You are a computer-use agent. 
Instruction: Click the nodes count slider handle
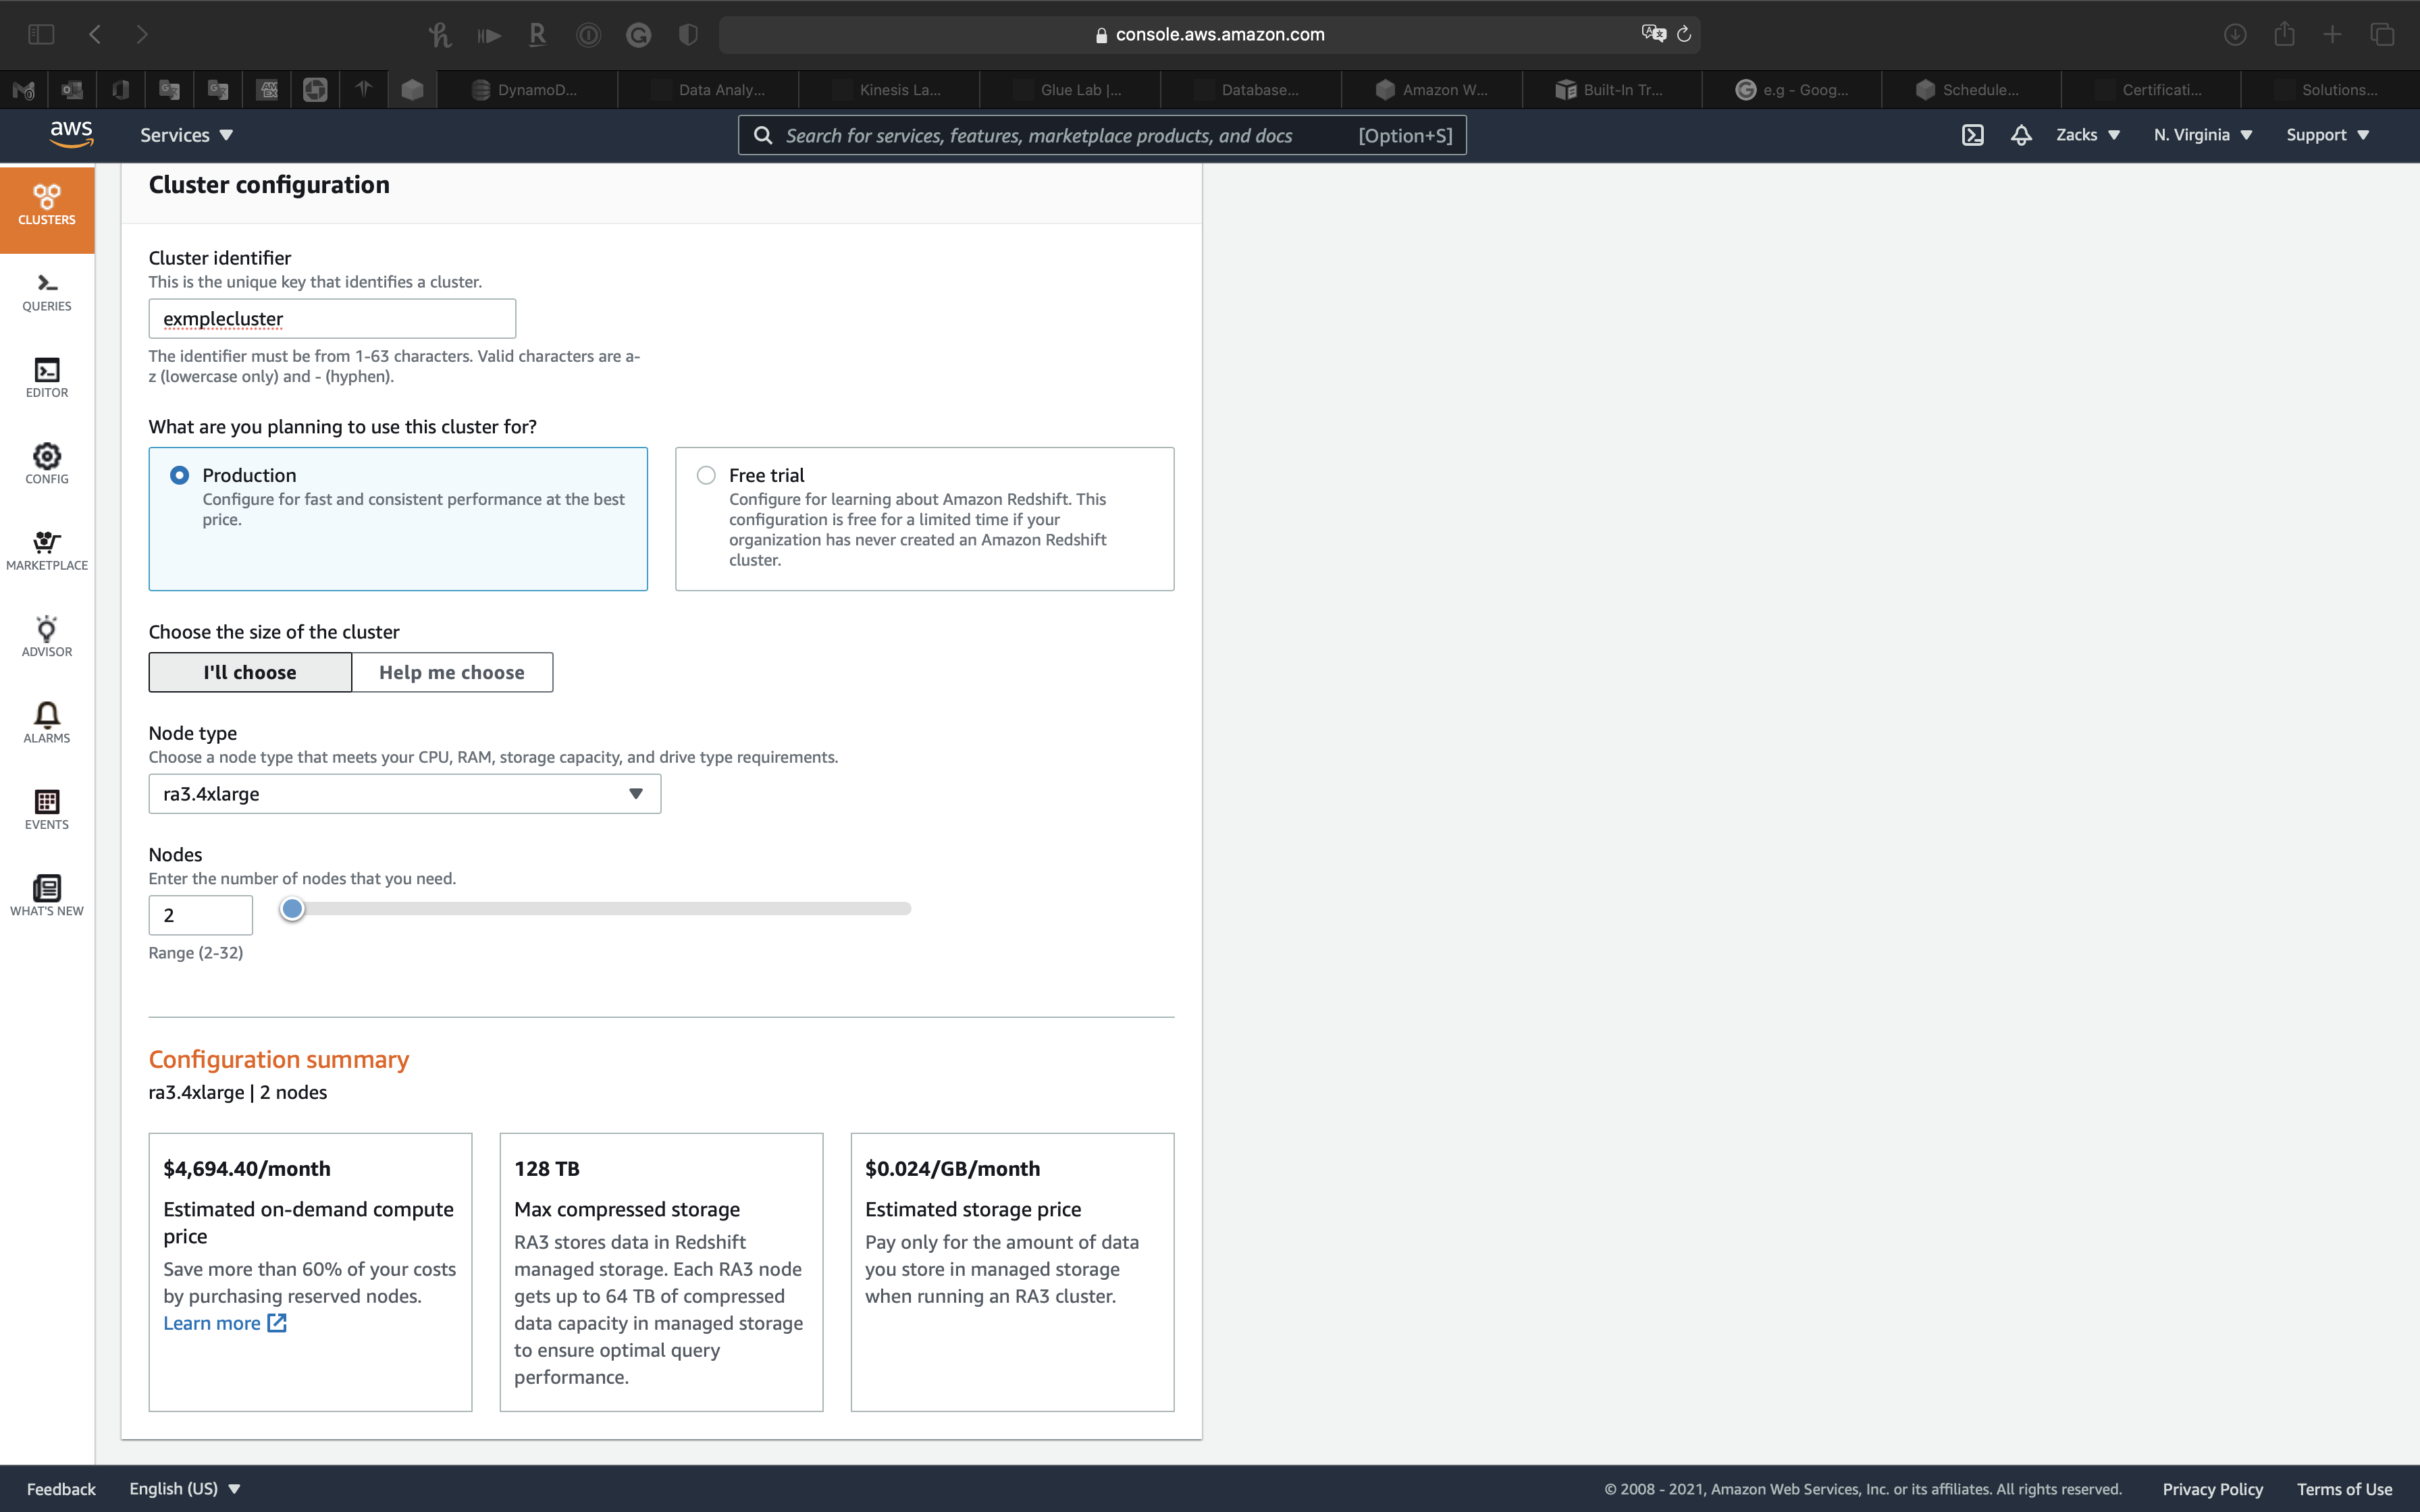(x=292, y=909)
